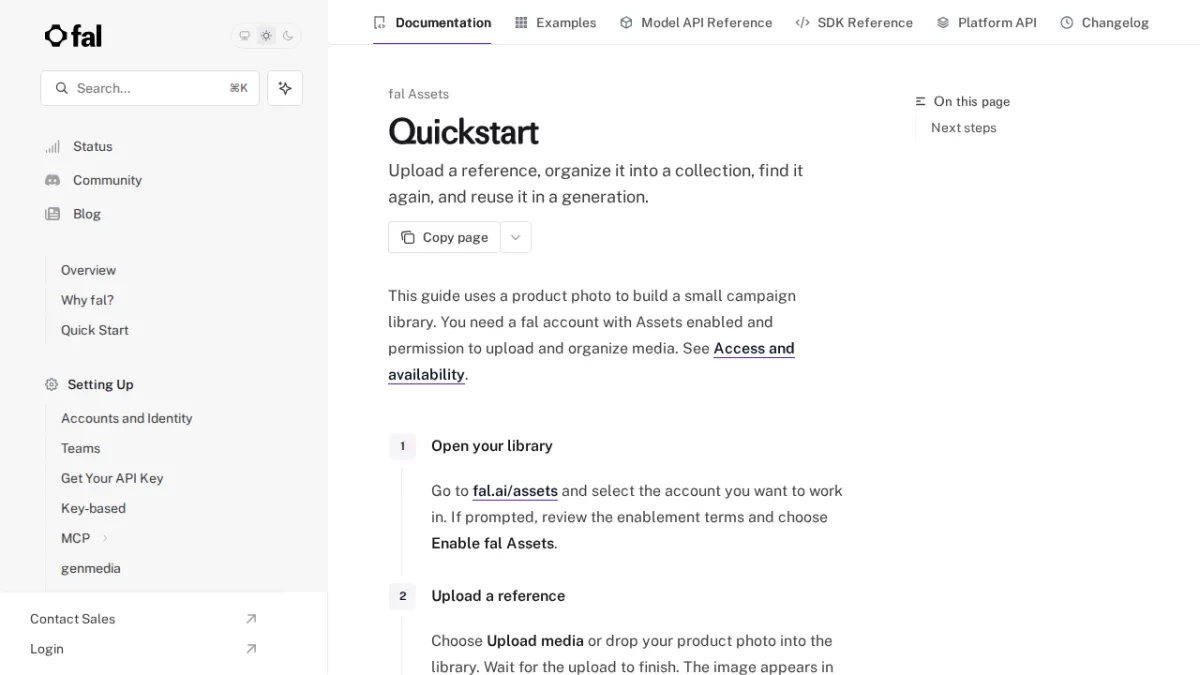
Task: Open MCP sidebar entry
Action: [x=75, y=538]
